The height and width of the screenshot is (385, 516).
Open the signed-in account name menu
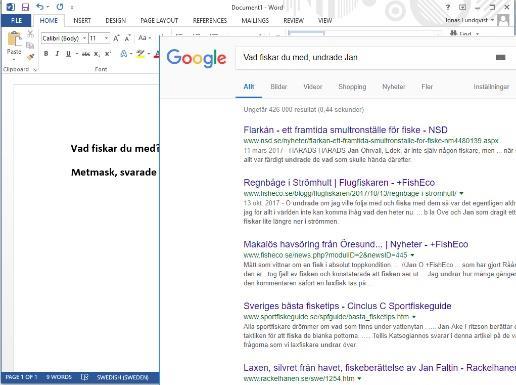469,20
